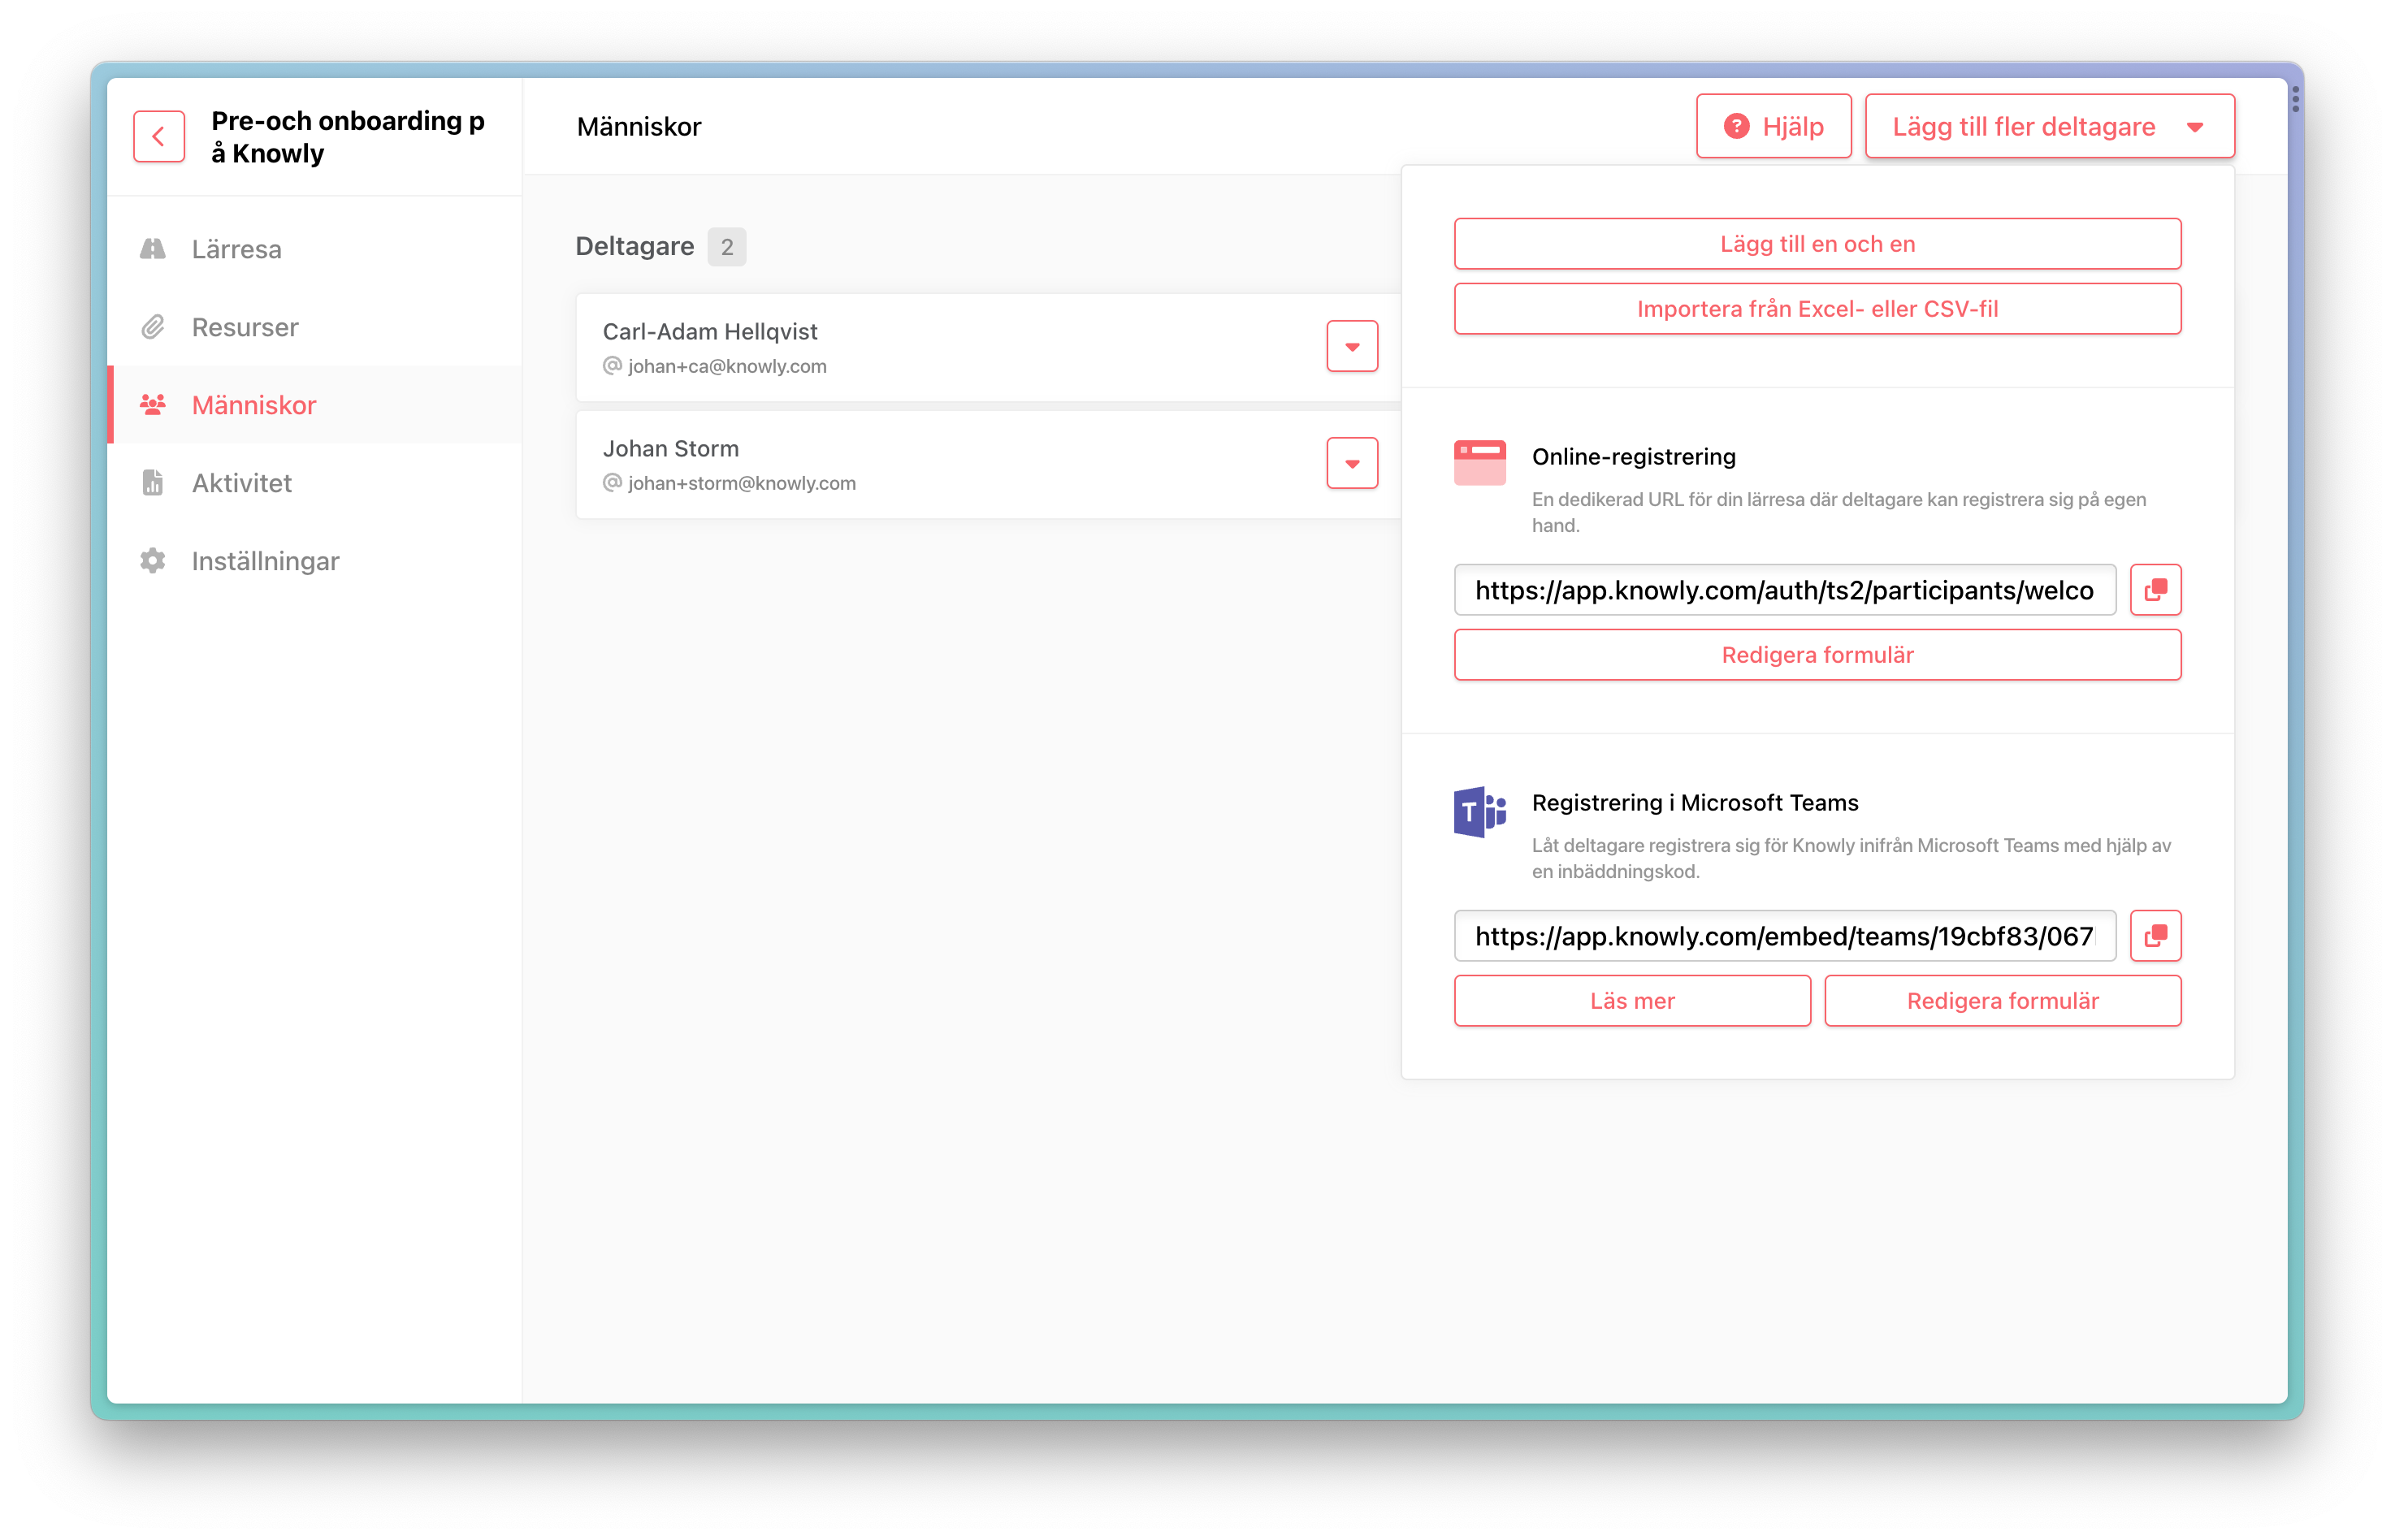Click the back arrow button
Image resolution: width=2395 pixels, height=1540 pixels.
point(159,136)
